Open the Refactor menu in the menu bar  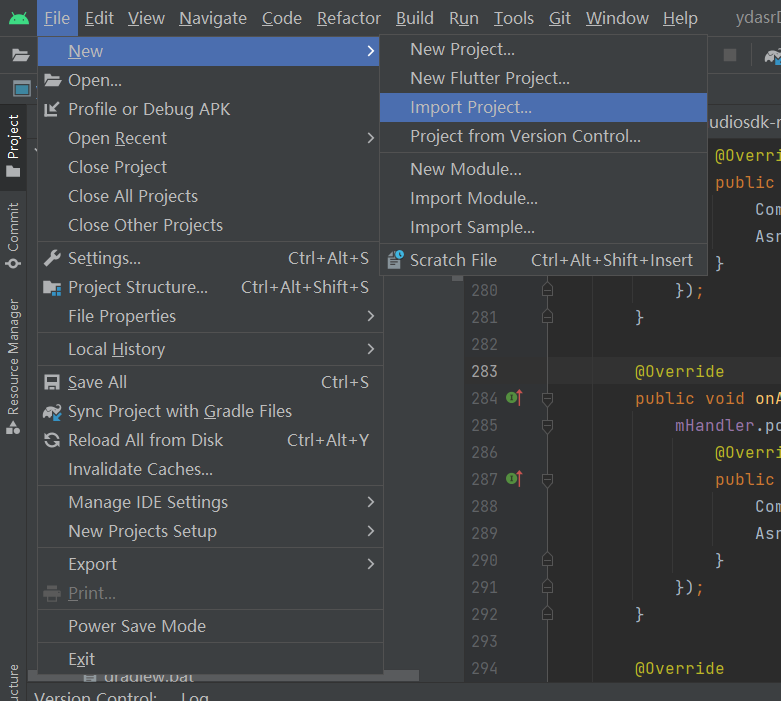(348, 18)
